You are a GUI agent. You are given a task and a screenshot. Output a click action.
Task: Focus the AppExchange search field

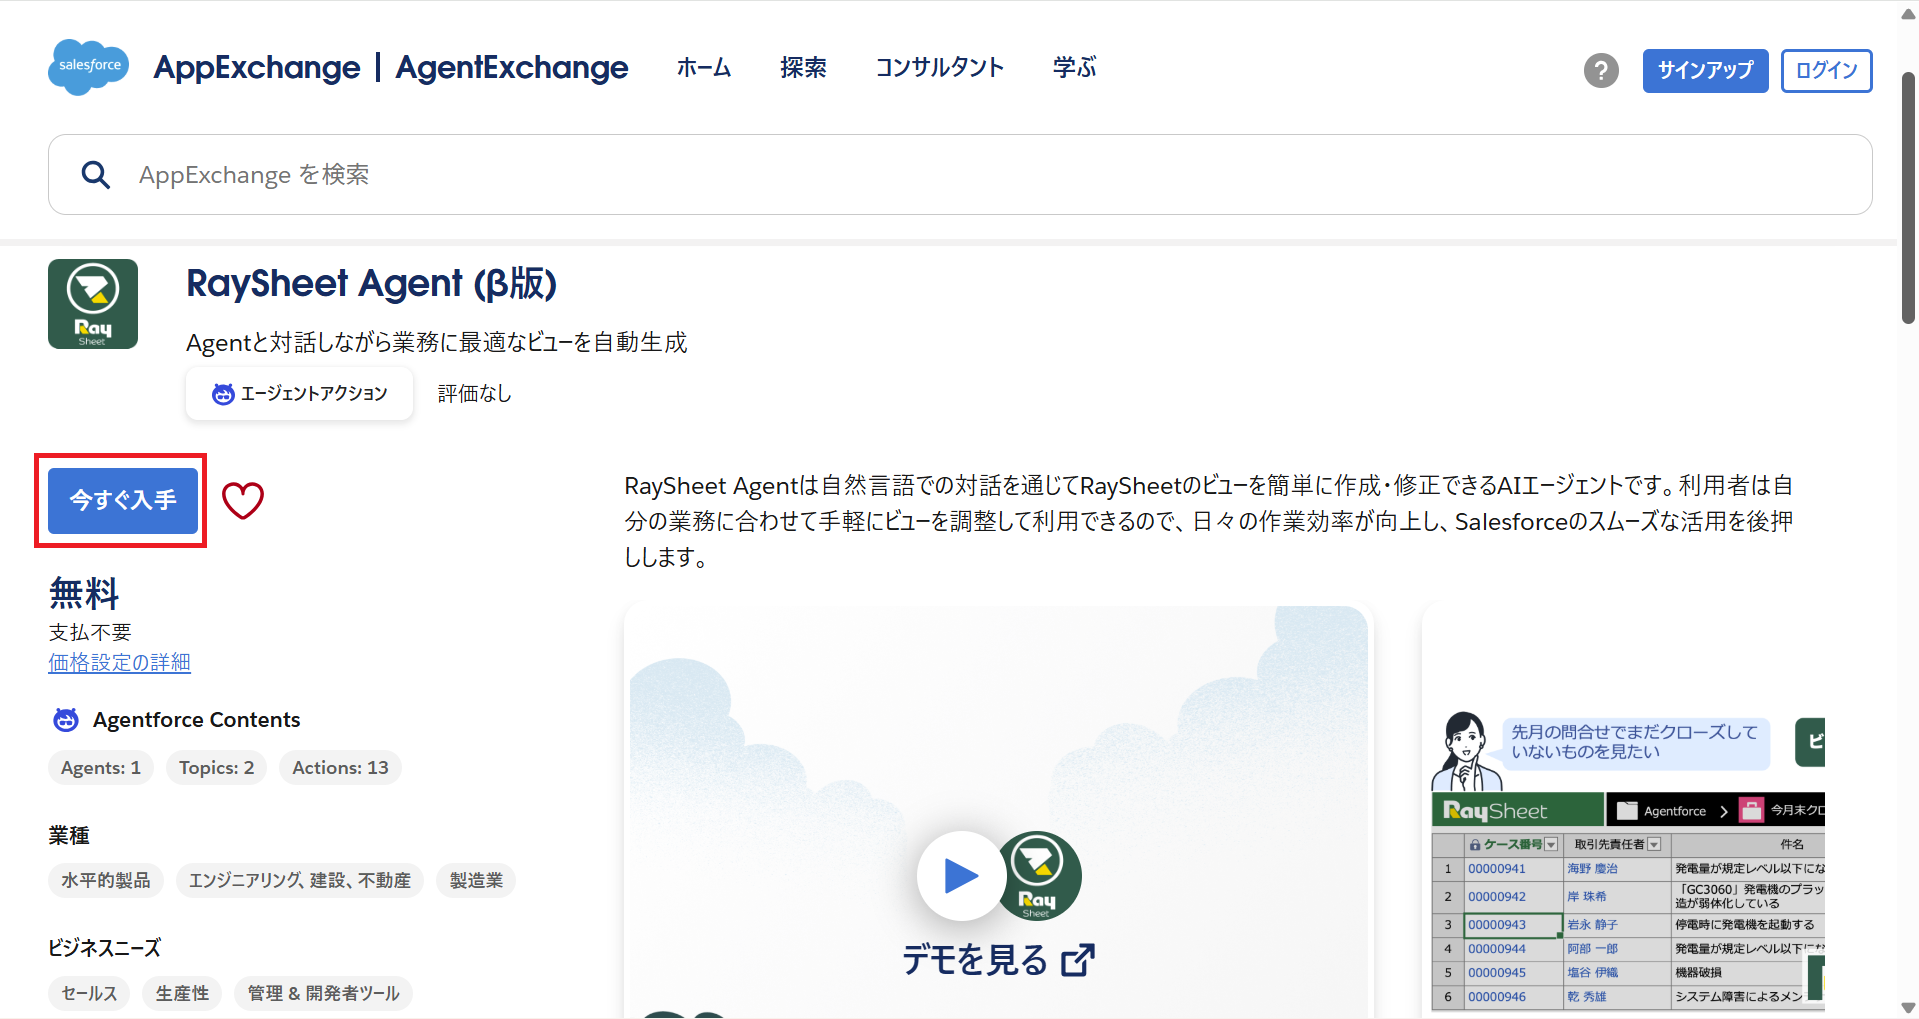[x=960, y=175]
